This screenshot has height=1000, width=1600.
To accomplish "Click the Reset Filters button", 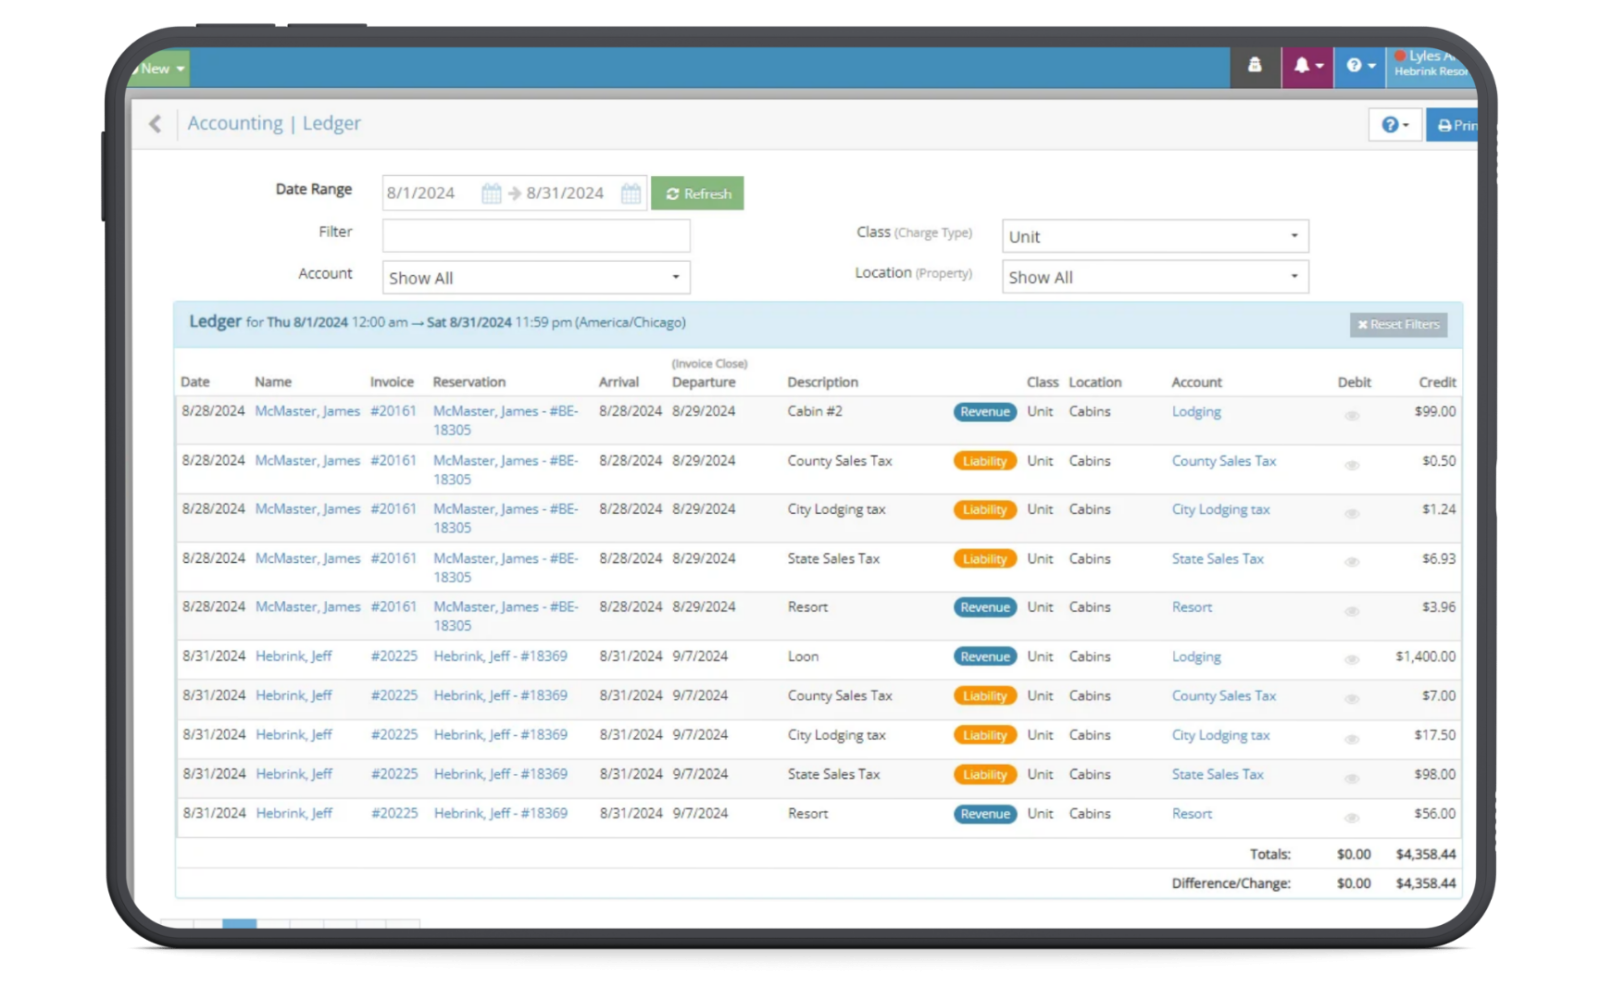I will (1398, 324).
